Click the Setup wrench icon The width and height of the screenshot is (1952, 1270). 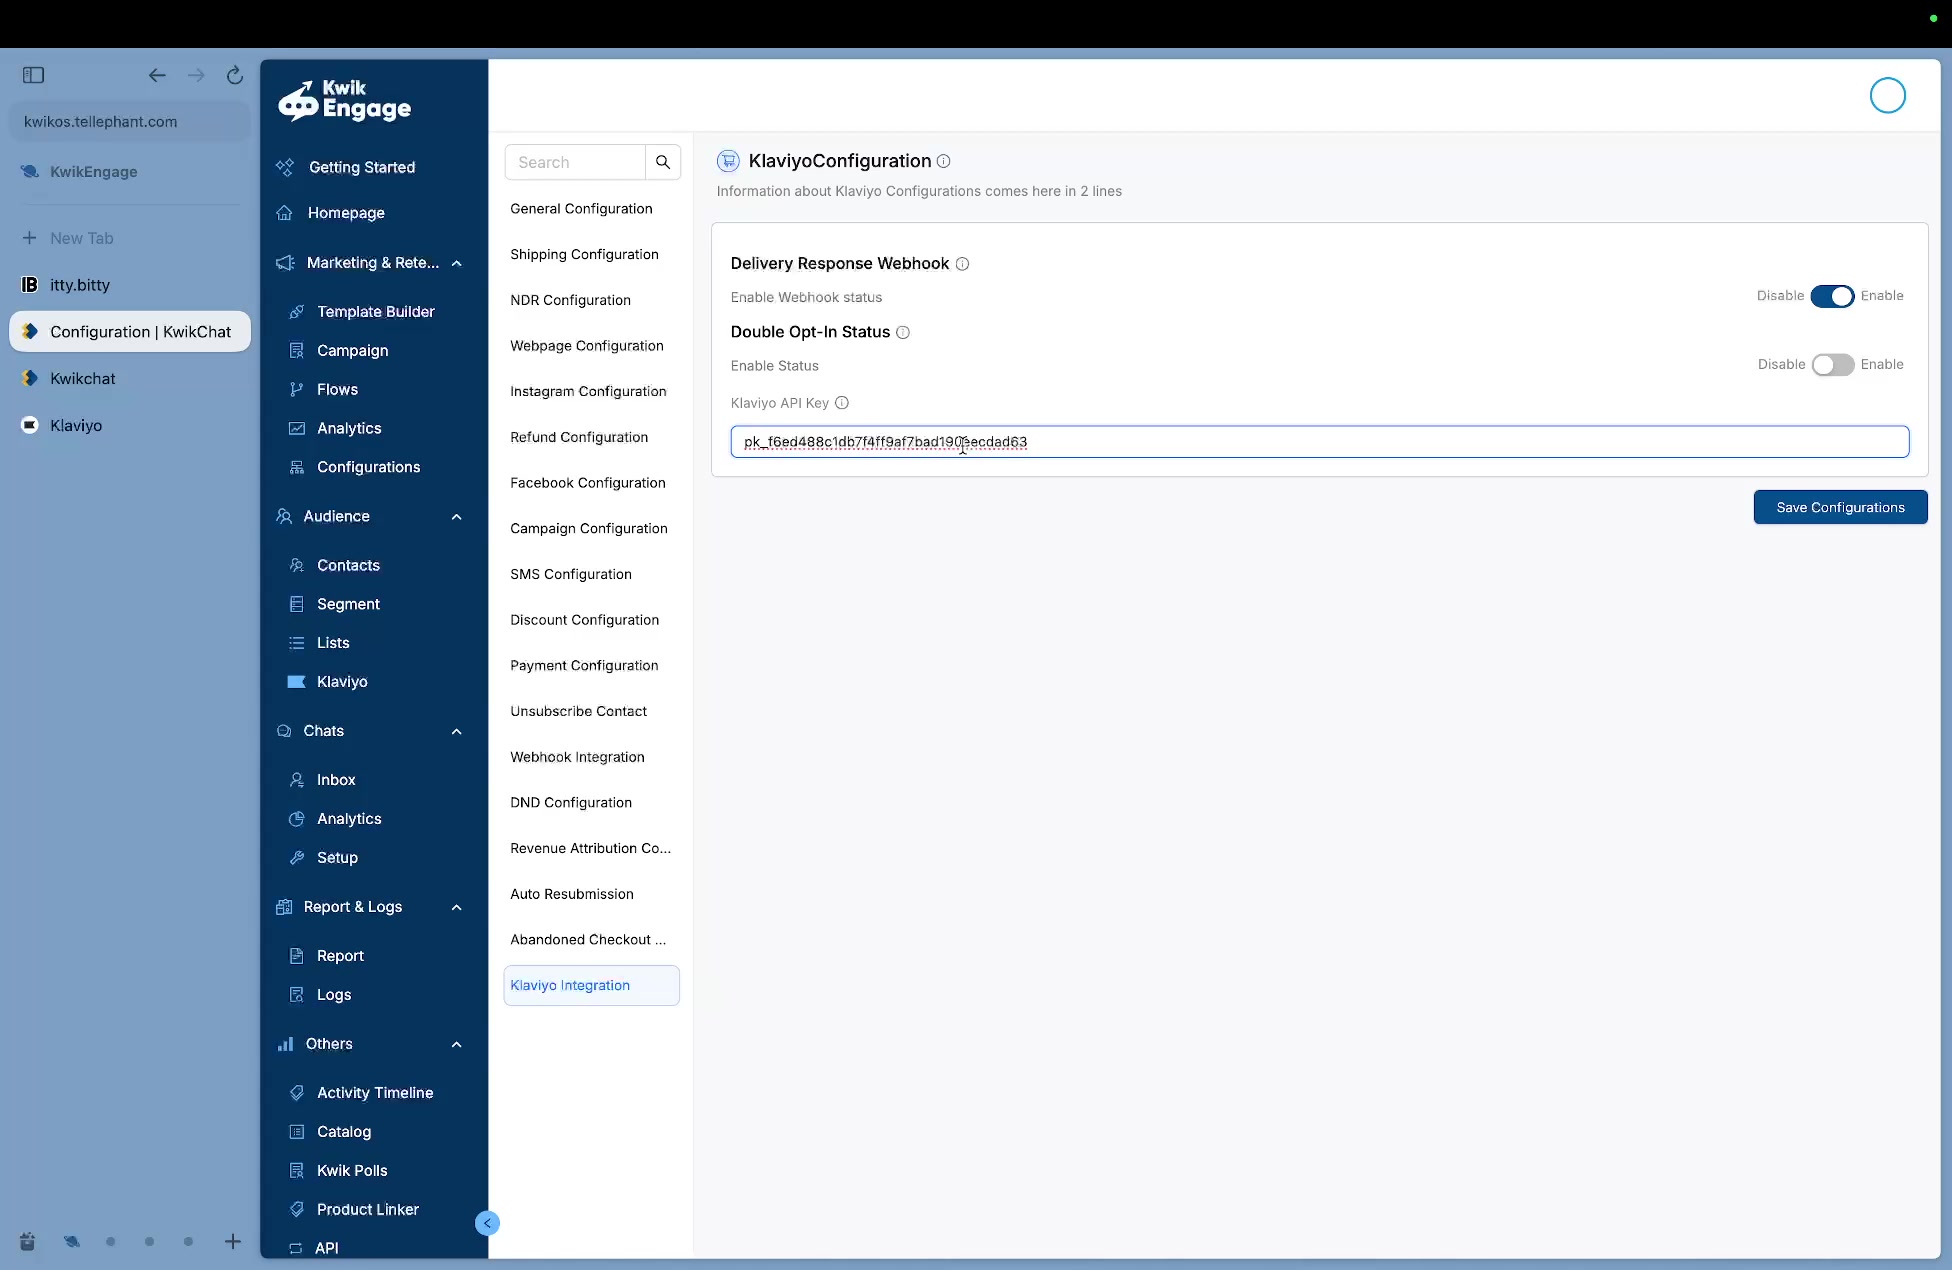coord(296,858)
